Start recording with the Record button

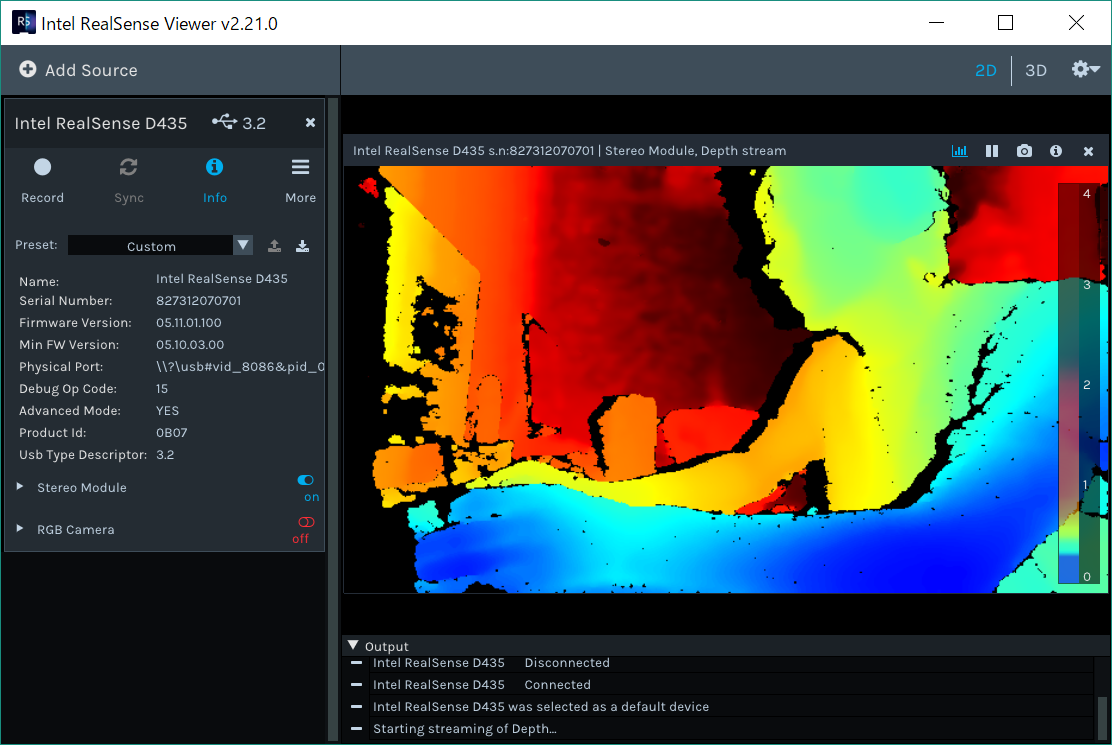click(43, 180)
